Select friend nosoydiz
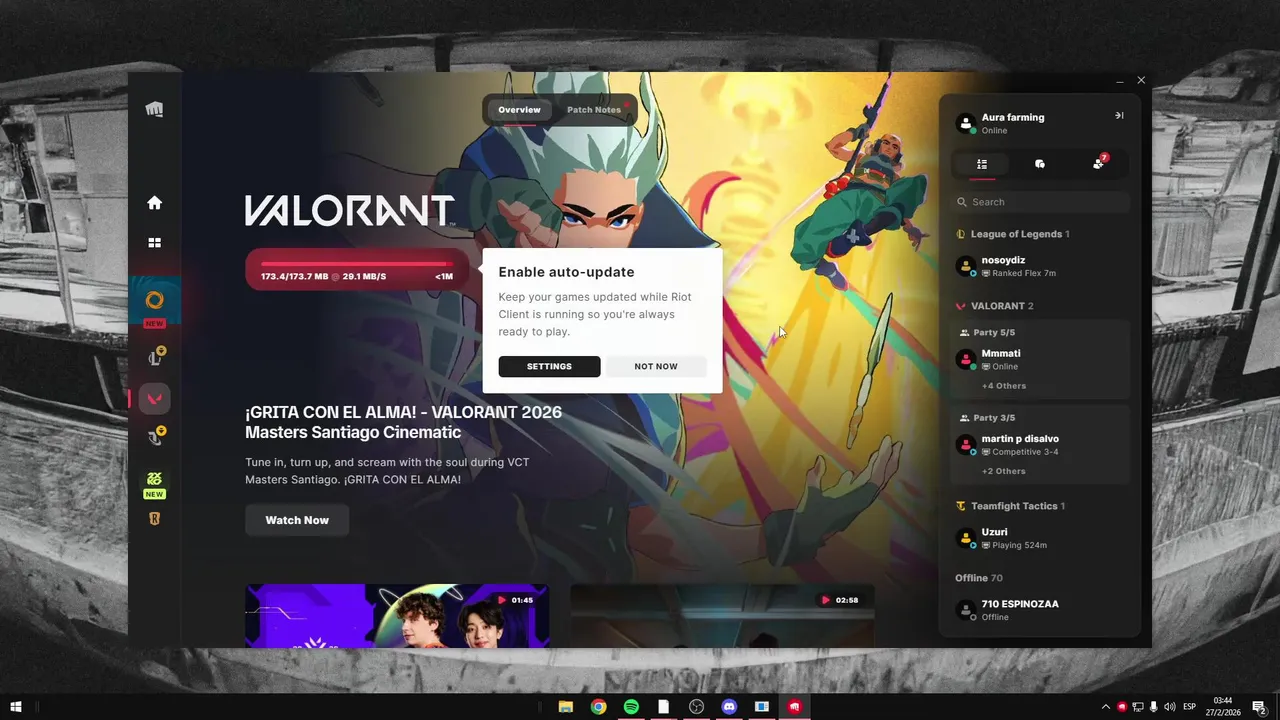Screen dimensions: 1280x720 1040,266
